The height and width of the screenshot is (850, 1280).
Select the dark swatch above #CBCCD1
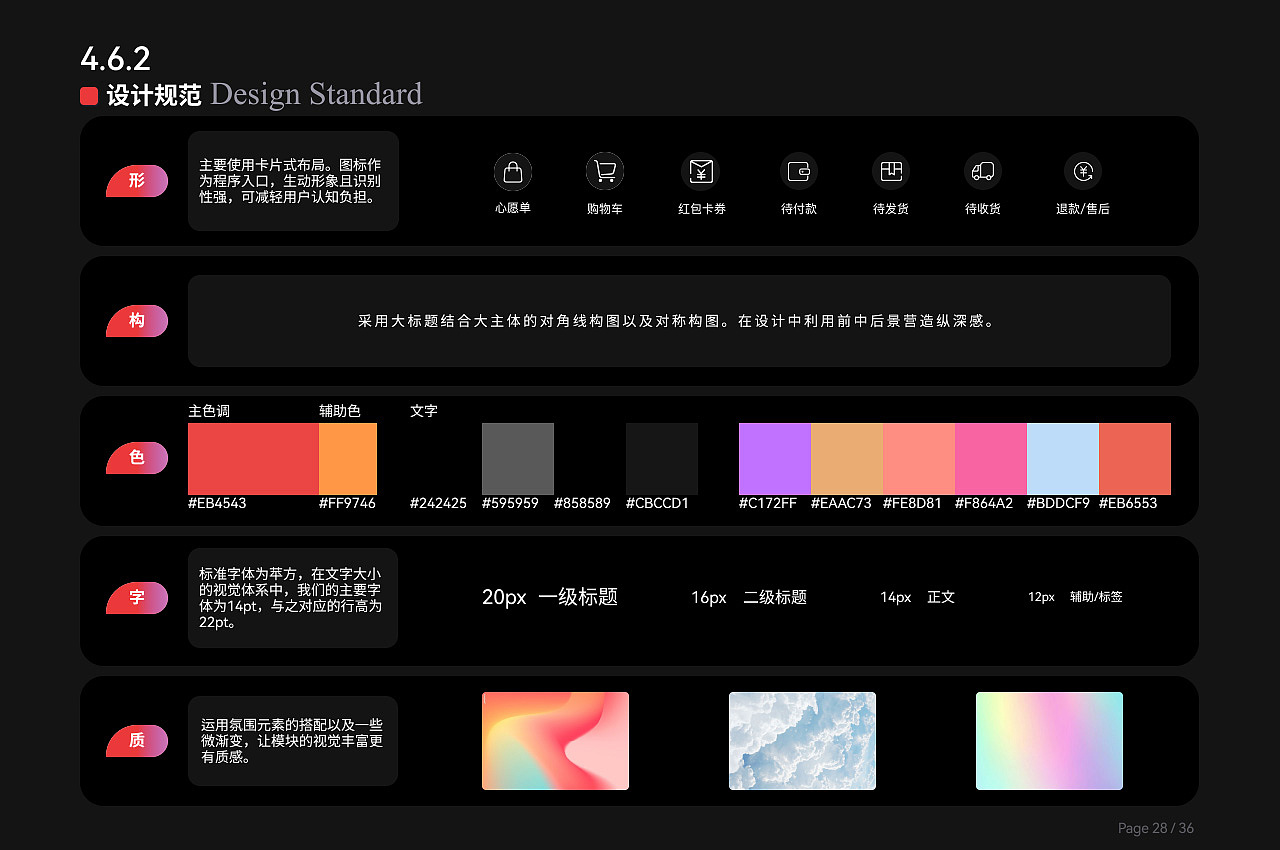coord(662,459)
